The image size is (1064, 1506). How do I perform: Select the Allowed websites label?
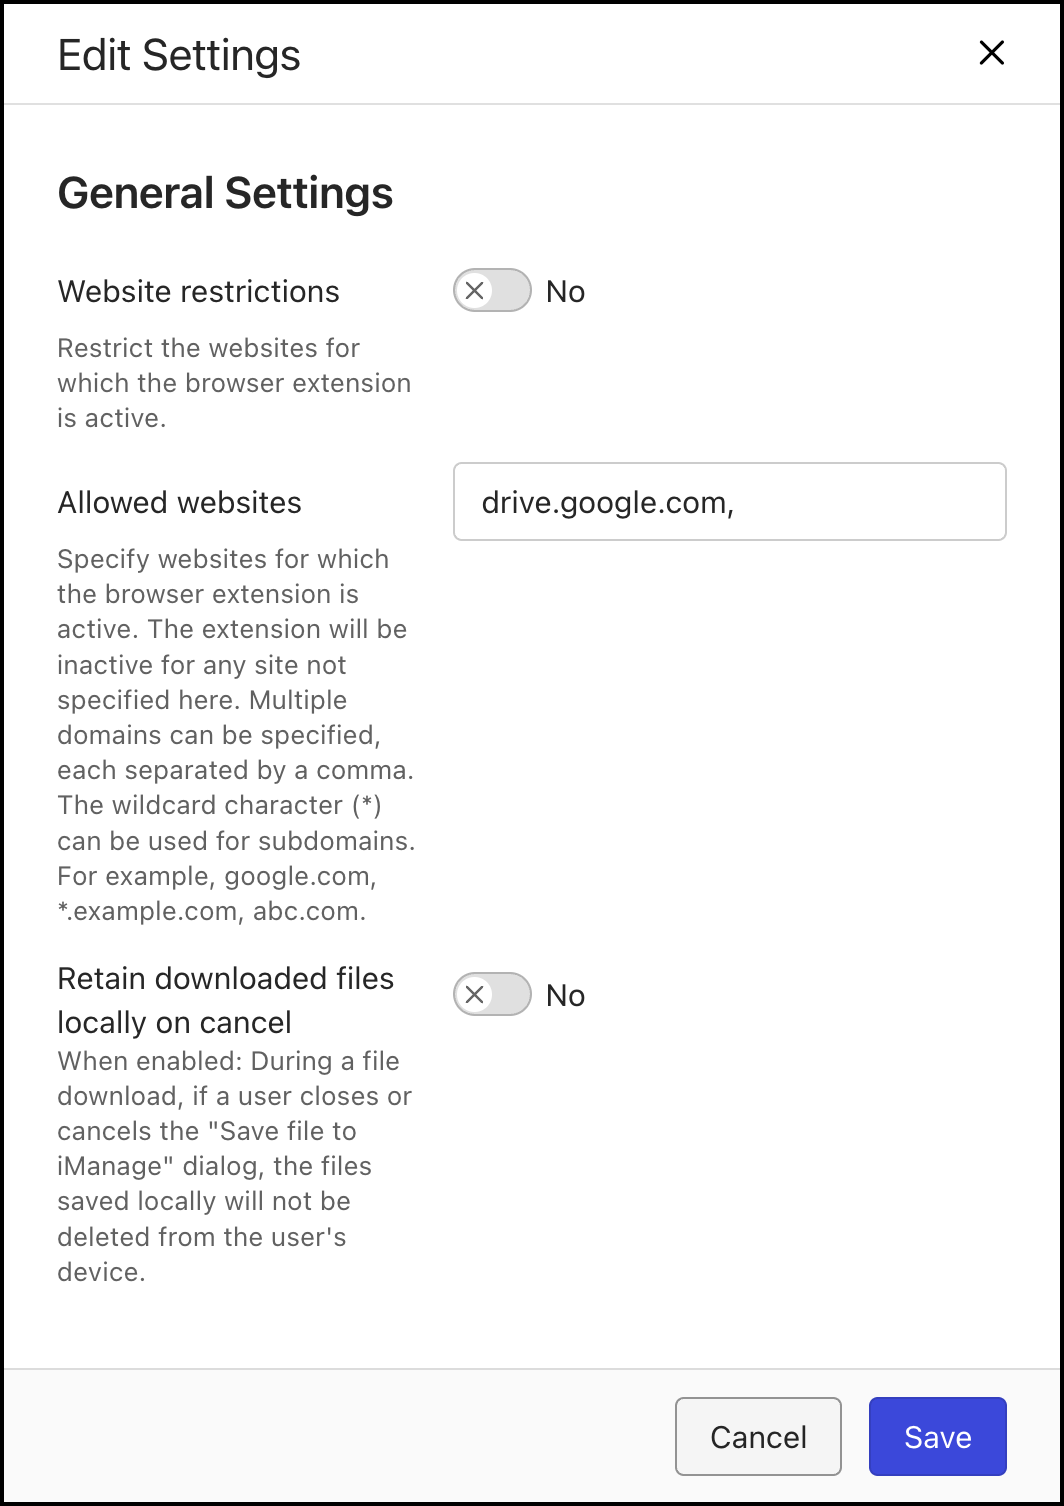[x=180, y=503]
